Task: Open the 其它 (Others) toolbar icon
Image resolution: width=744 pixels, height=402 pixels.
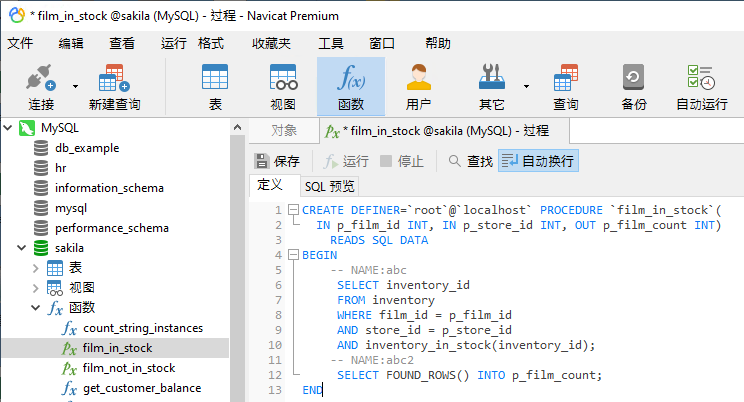Action: pos(492,87)
